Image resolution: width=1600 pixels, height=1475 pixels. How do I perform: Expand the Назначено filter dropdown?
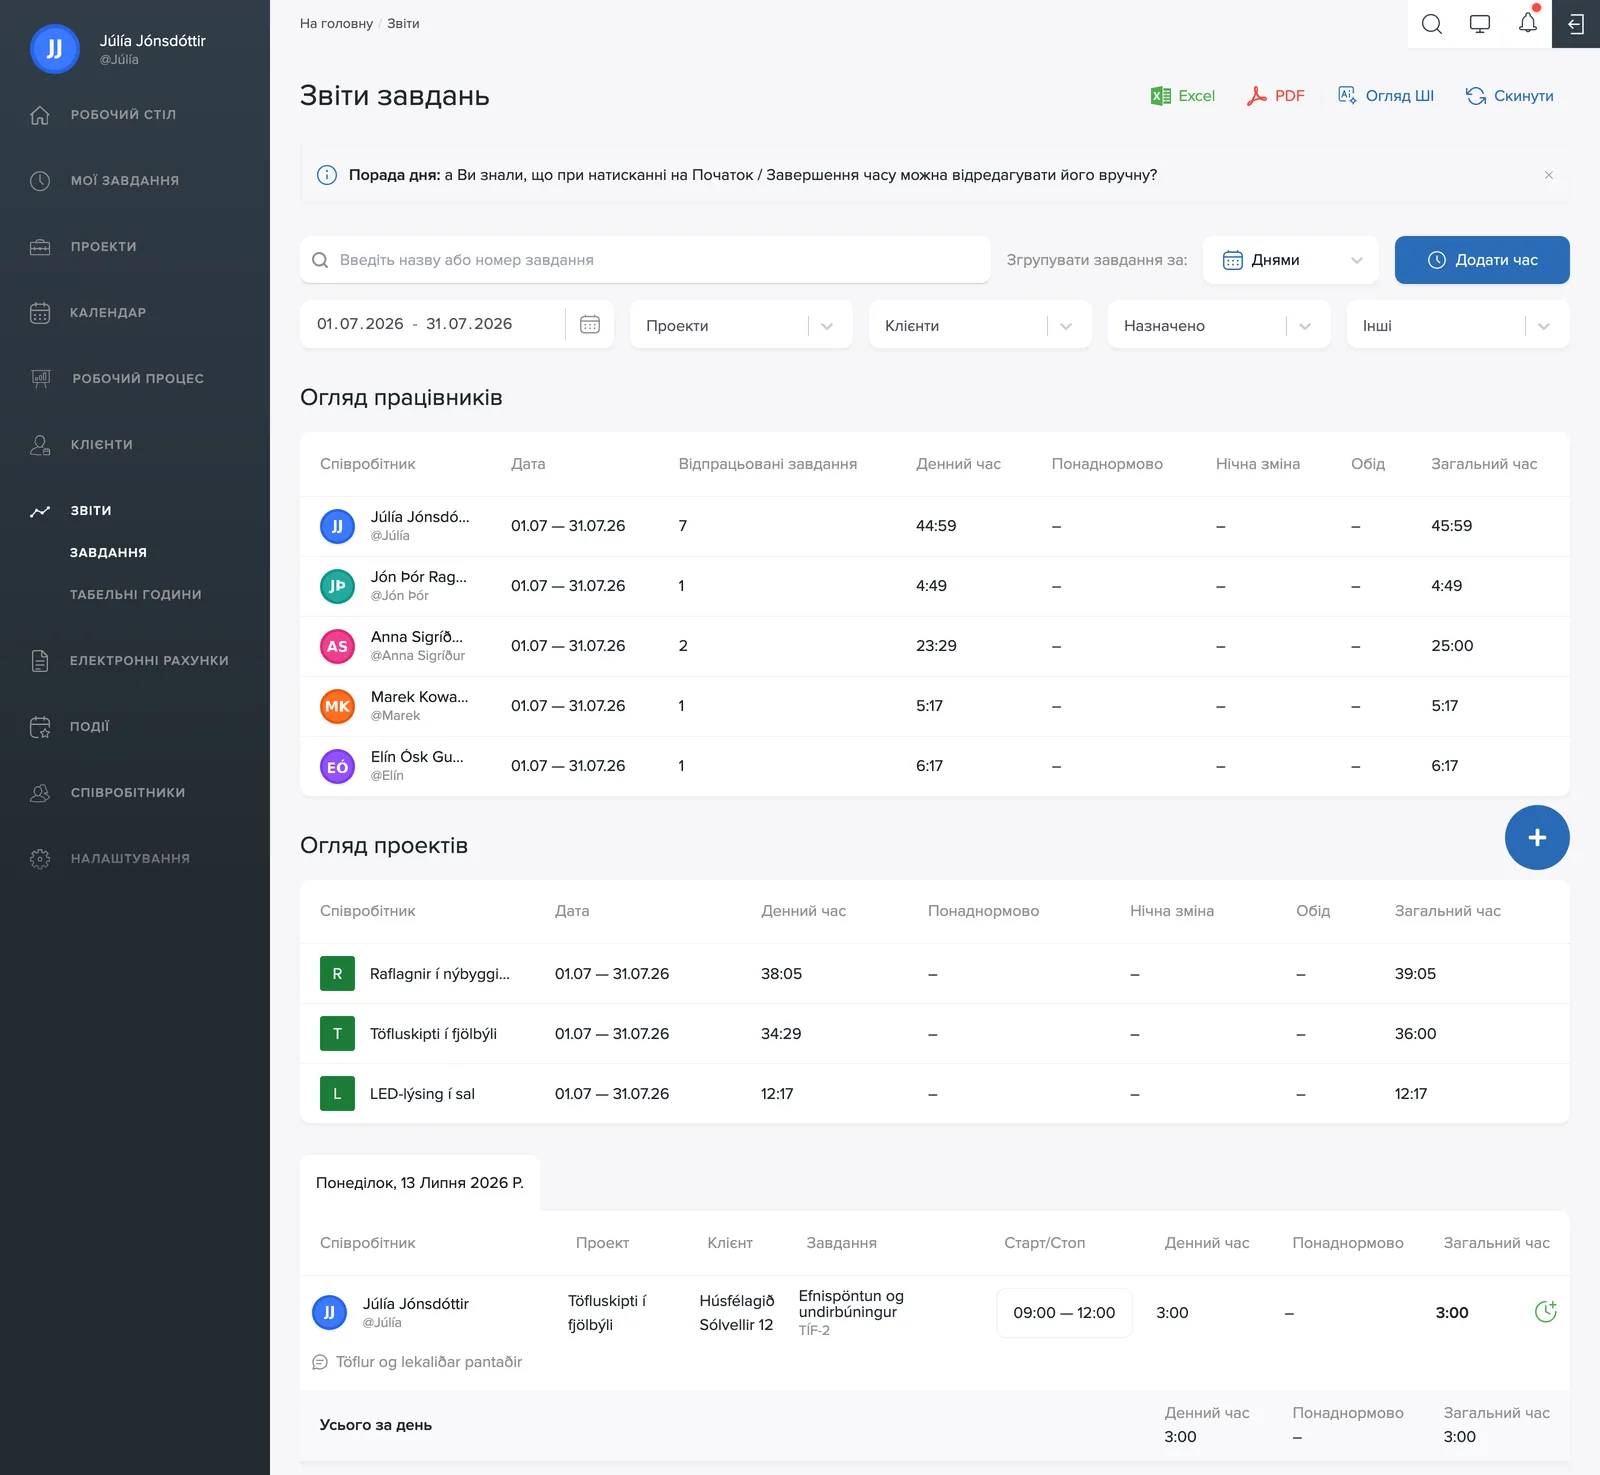point(1219,325)
